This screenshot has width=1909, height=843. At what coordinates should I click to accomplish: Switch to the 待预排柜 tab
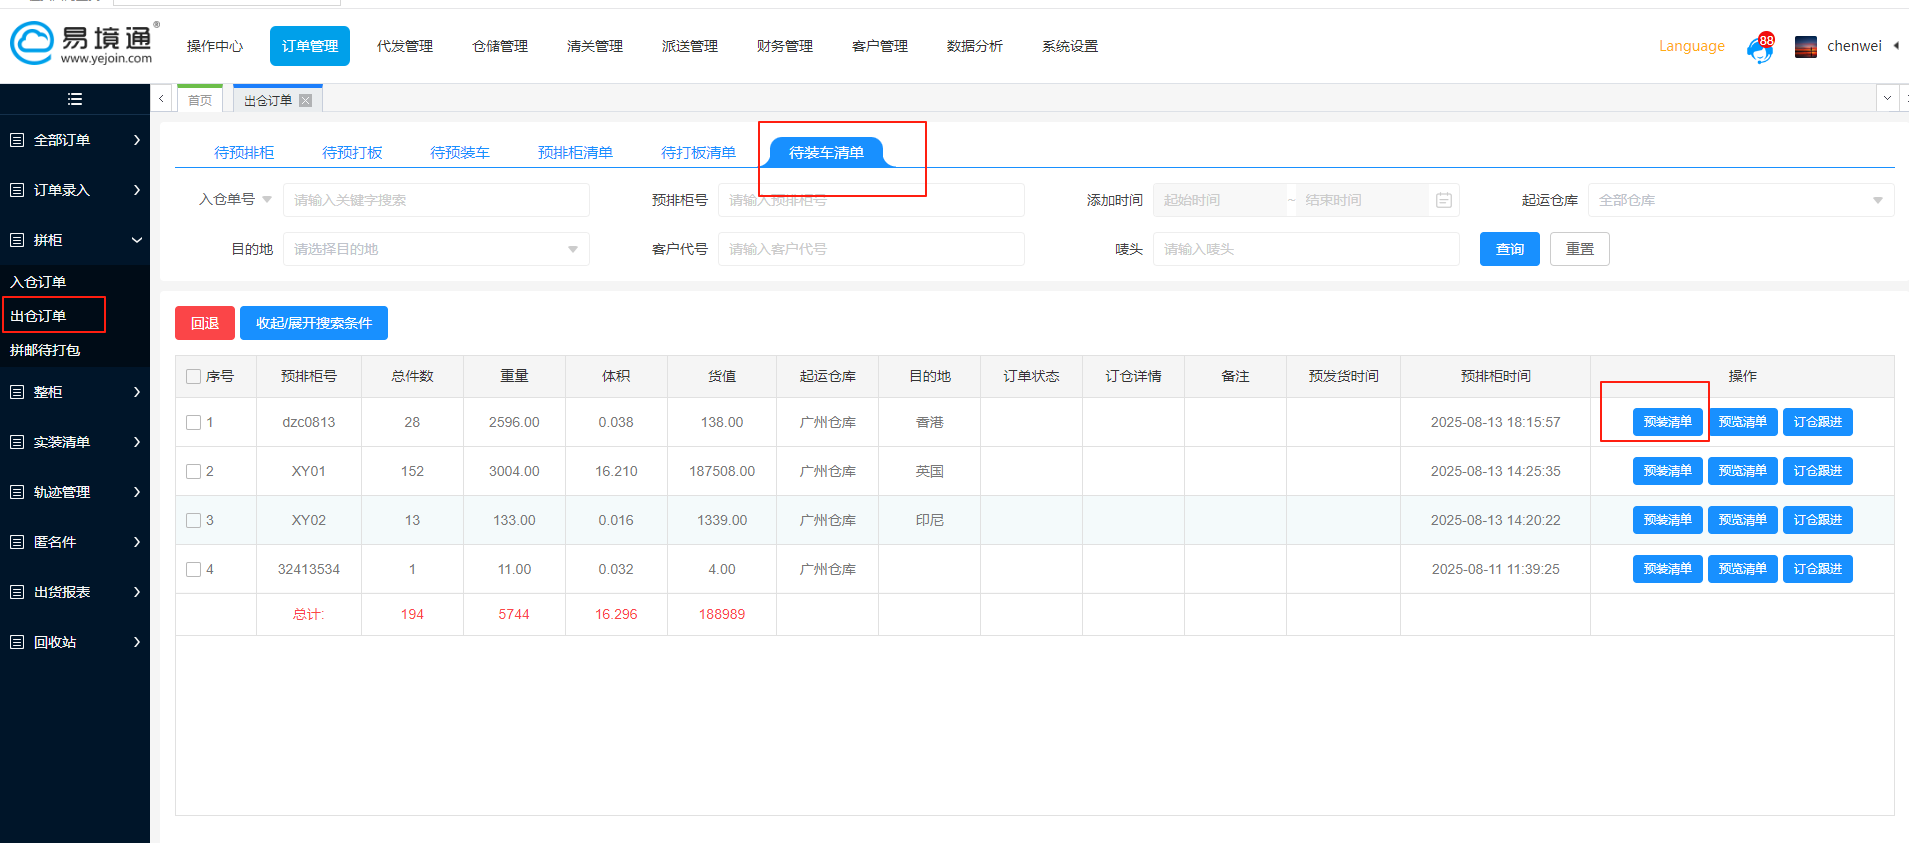coord(244,152)
